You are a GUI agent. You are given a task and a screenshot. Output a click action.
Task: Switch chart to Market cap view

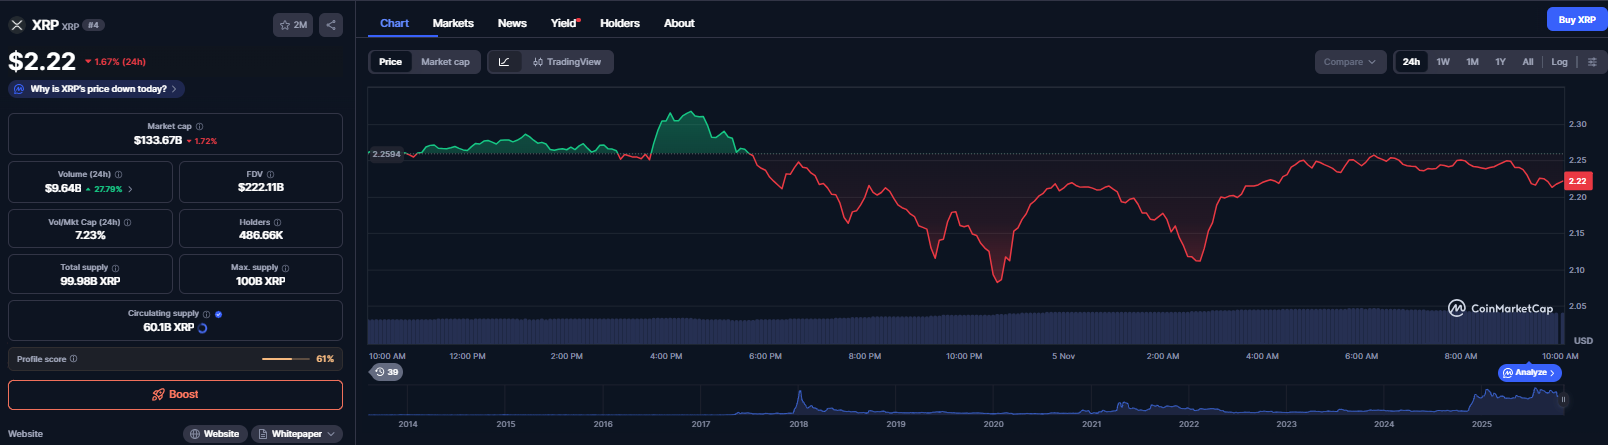point(445,62)
